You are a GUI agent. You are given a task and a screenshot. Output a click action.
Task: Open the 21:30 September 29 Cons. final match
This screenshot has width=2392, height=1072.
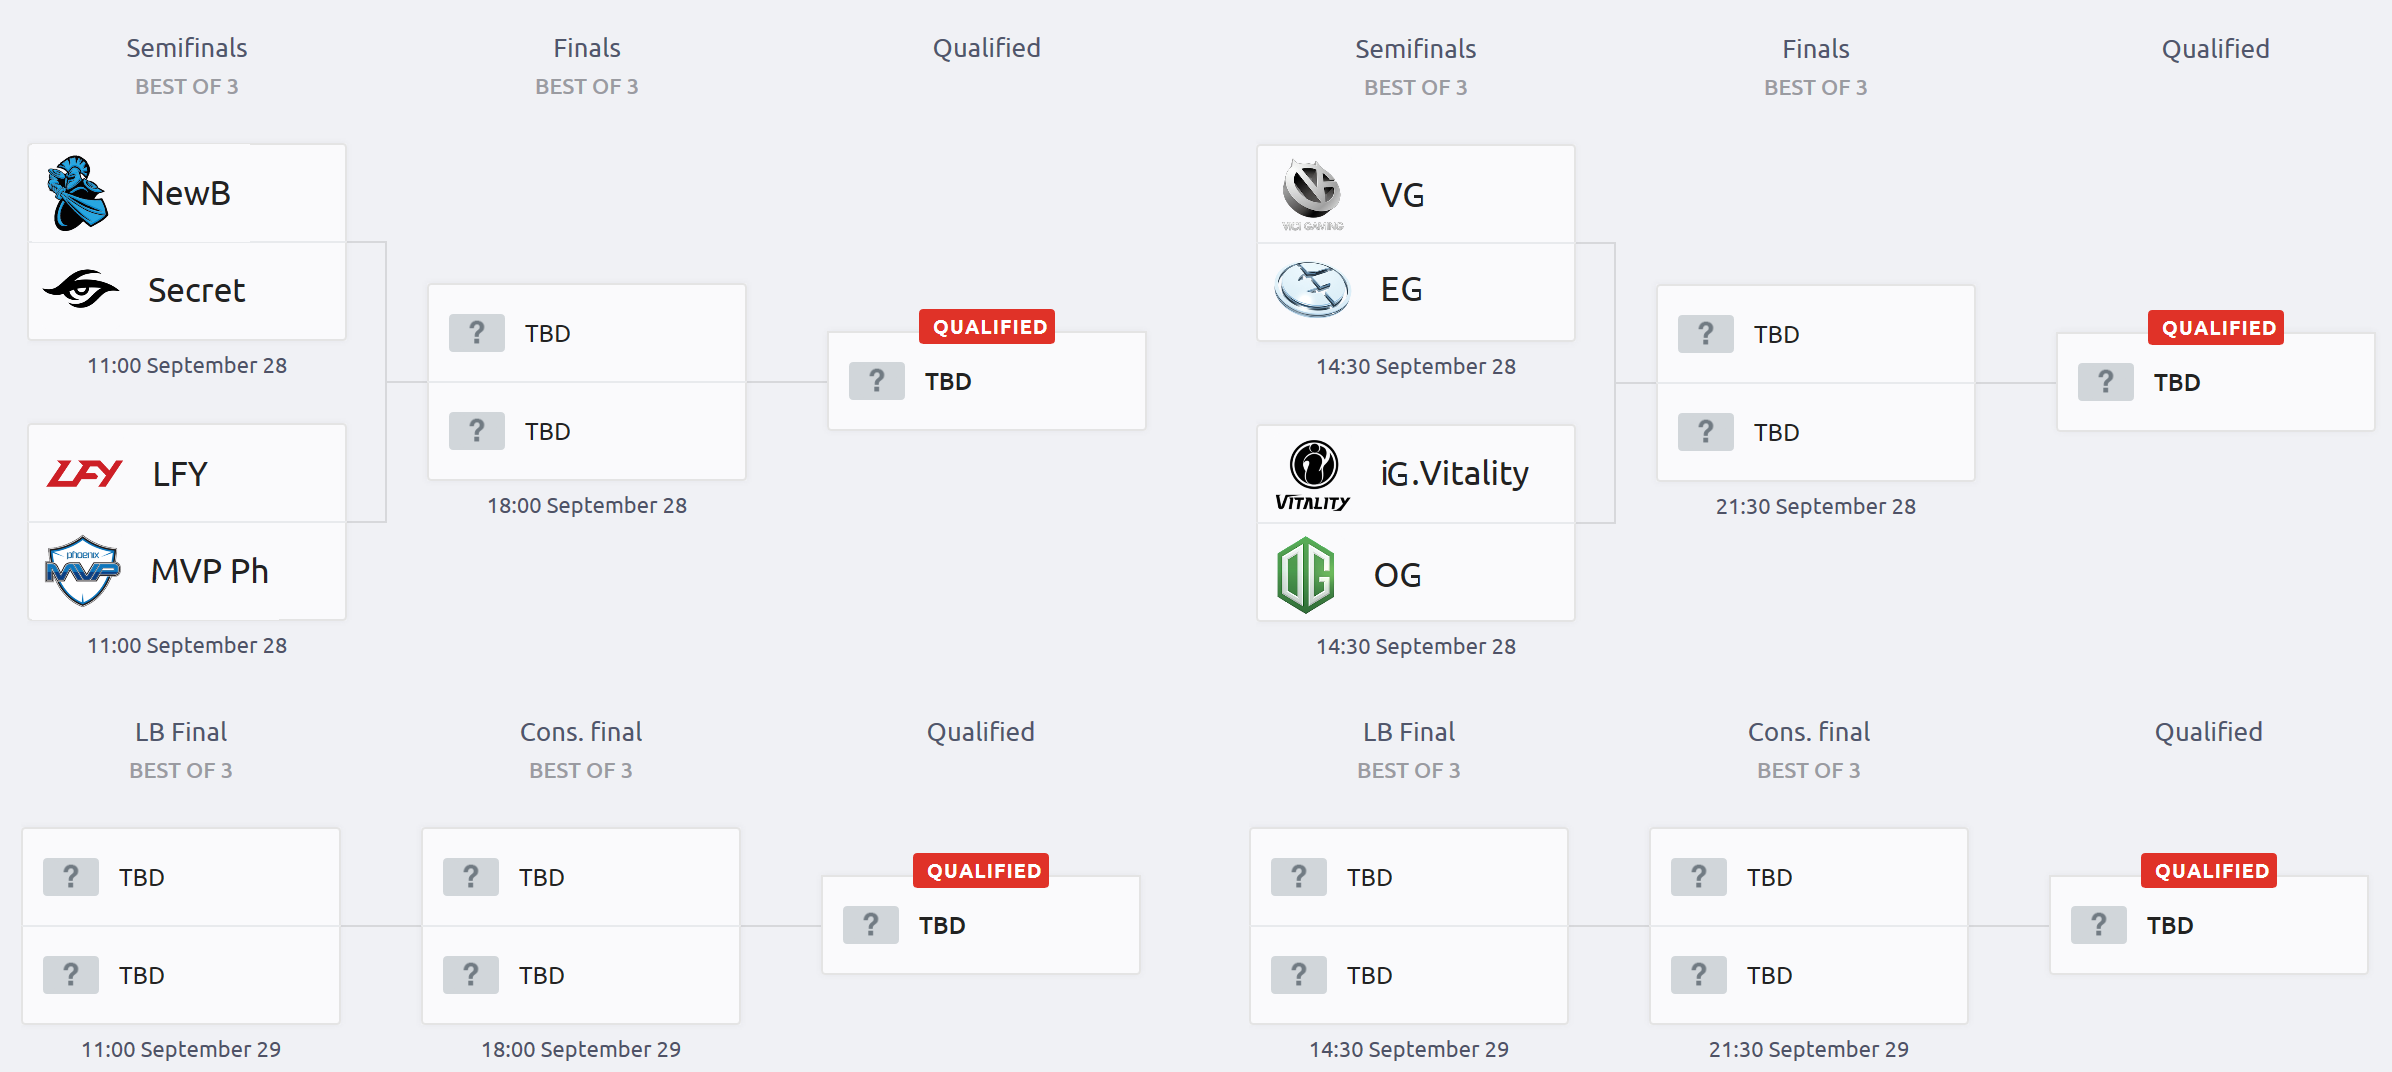tap(1809, 926)
